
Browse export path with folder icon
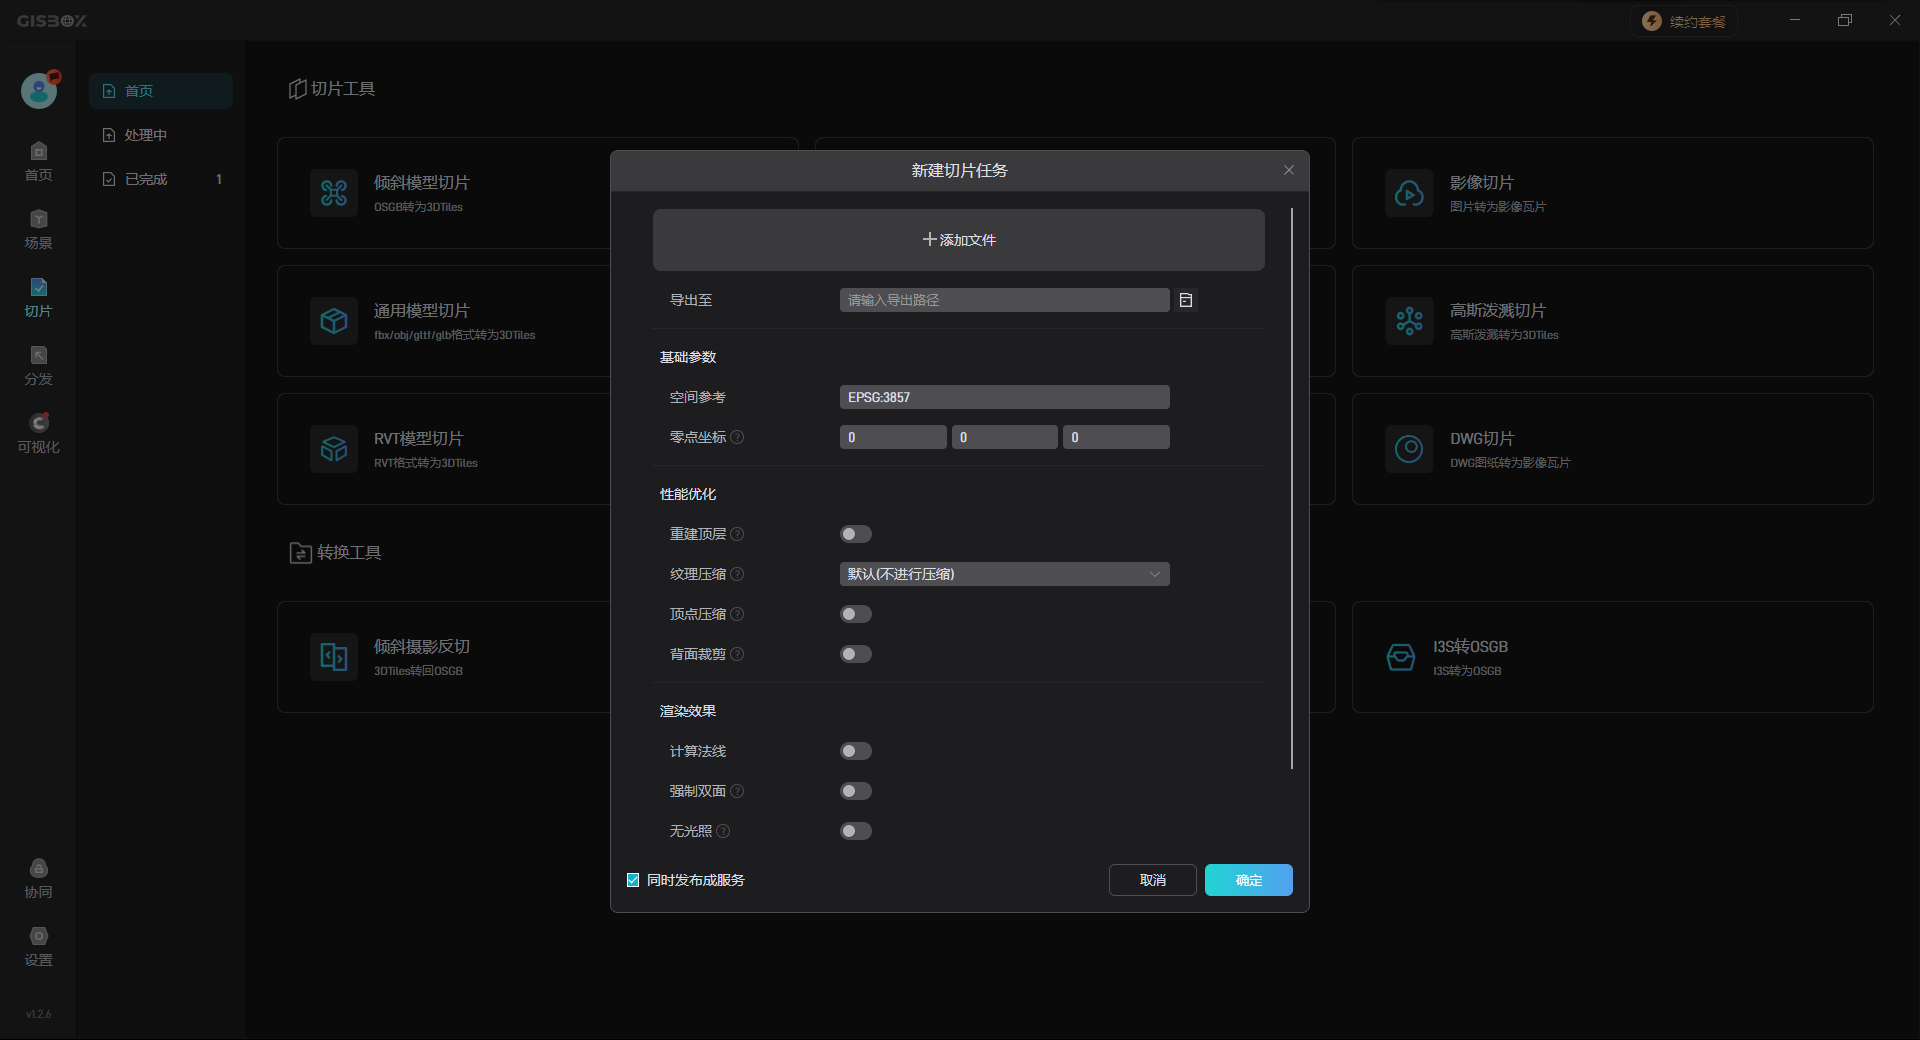(1186, 300)
